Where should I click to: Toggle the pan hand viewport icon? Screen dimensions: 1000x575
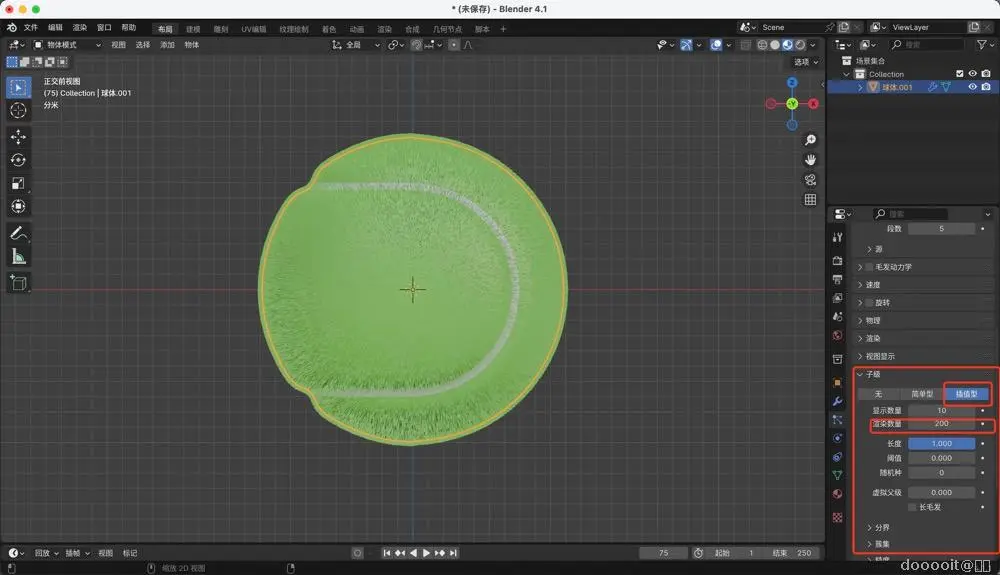[x=810, y=160]
